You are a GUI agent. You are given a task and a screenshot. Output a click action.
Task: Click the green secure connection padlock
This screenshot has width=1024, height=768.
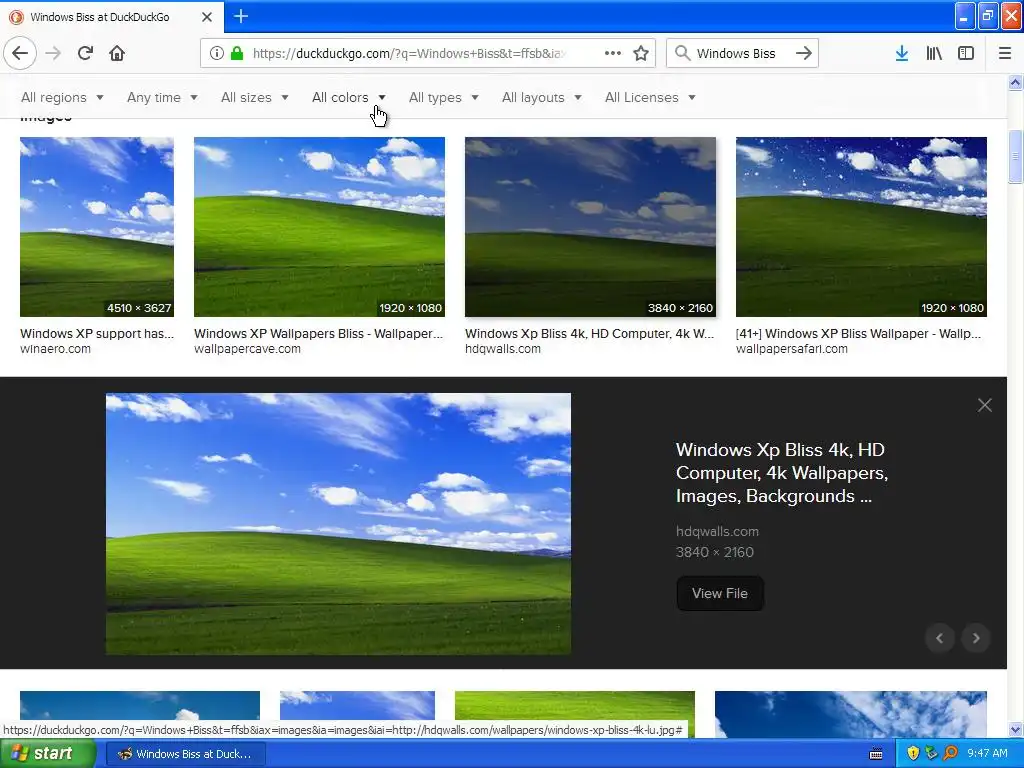(x=237, y=53)
